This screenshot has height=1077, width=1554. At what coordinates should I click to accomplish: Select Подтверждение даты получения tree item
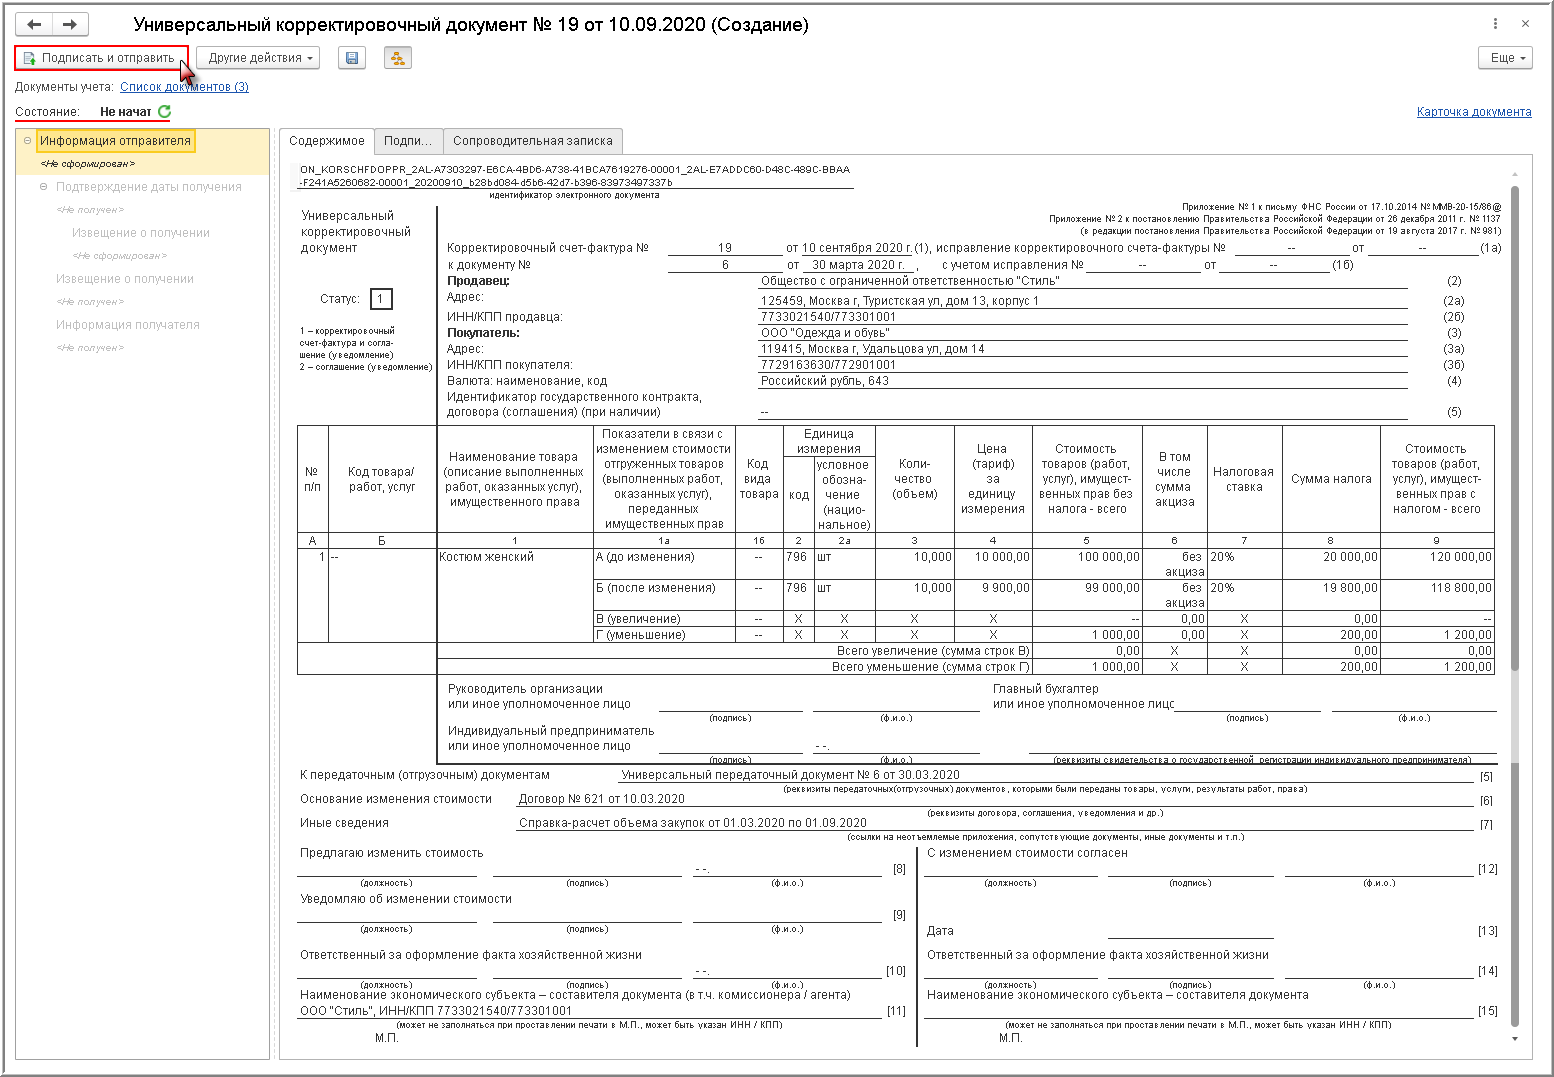click(x=149, y=187)
